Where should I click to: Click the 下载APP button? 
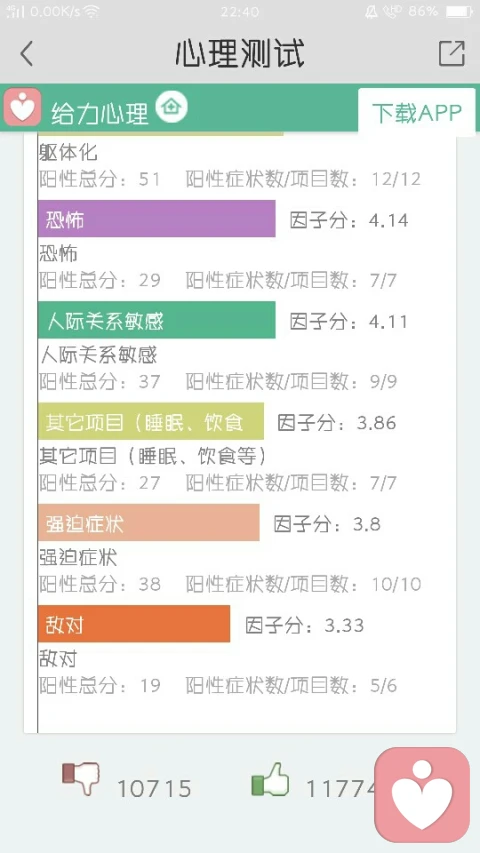tap(416, 113)
